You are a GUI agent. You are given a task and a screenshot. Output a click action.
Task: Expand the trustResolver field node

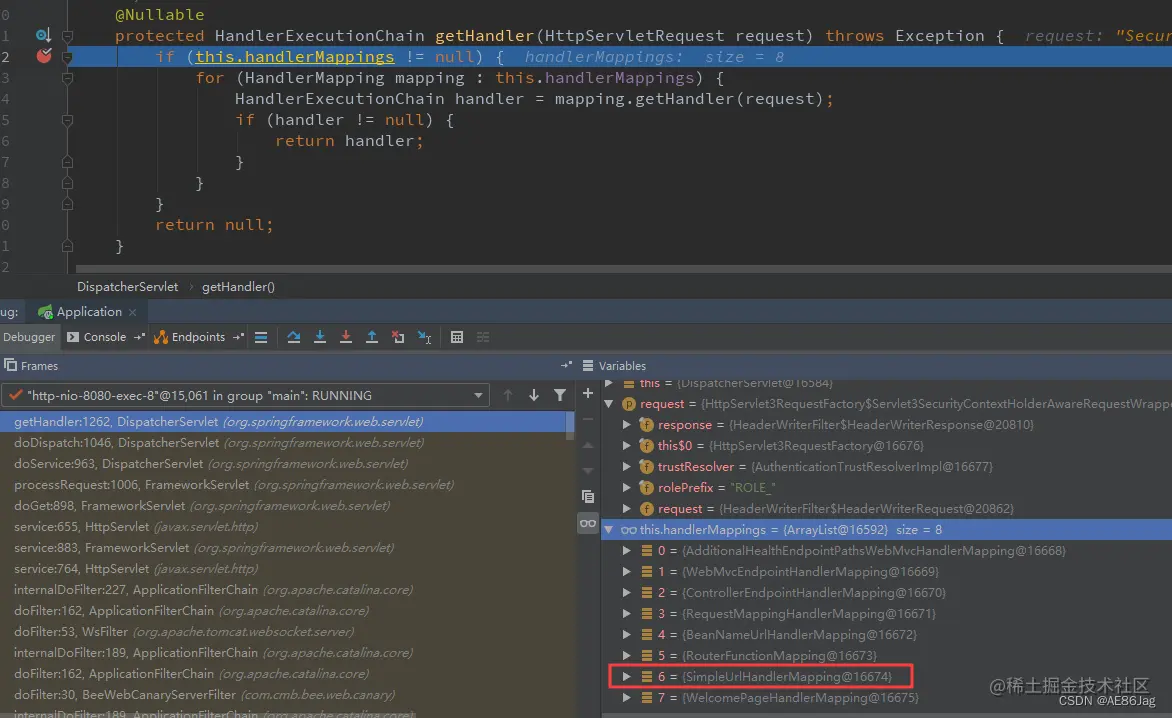pos(627,466)
